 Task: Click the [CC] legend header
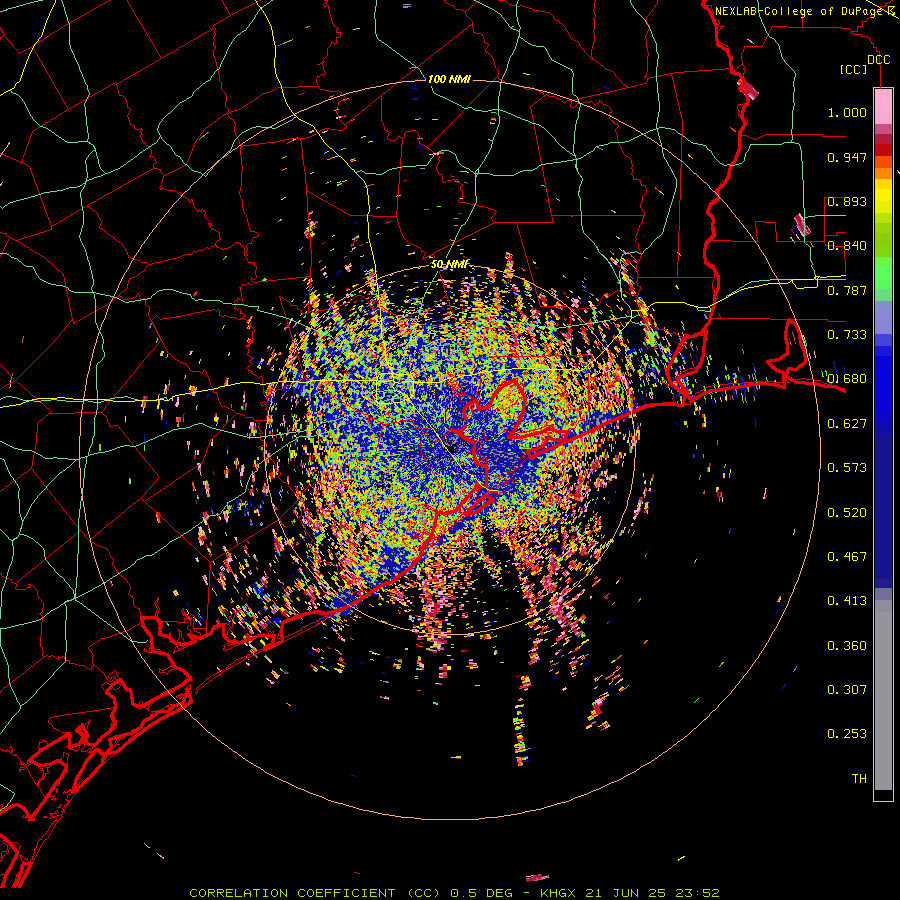click(854, 69)
